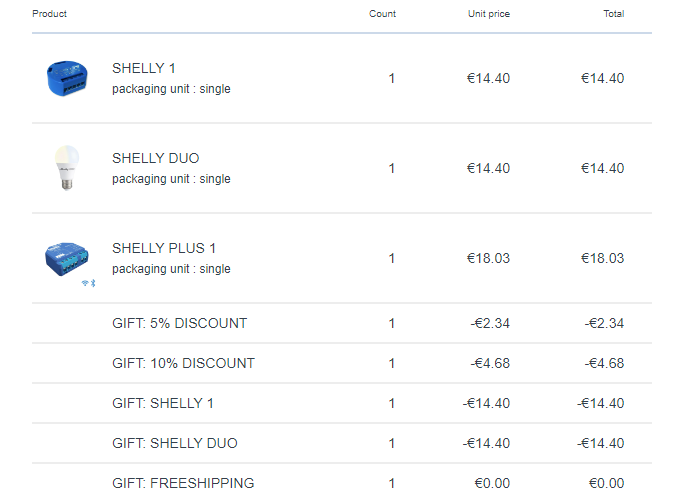Open the Shelly Plus 1 product image
Image resolution: width=691 pixels, height=499 pixels.
67,259
